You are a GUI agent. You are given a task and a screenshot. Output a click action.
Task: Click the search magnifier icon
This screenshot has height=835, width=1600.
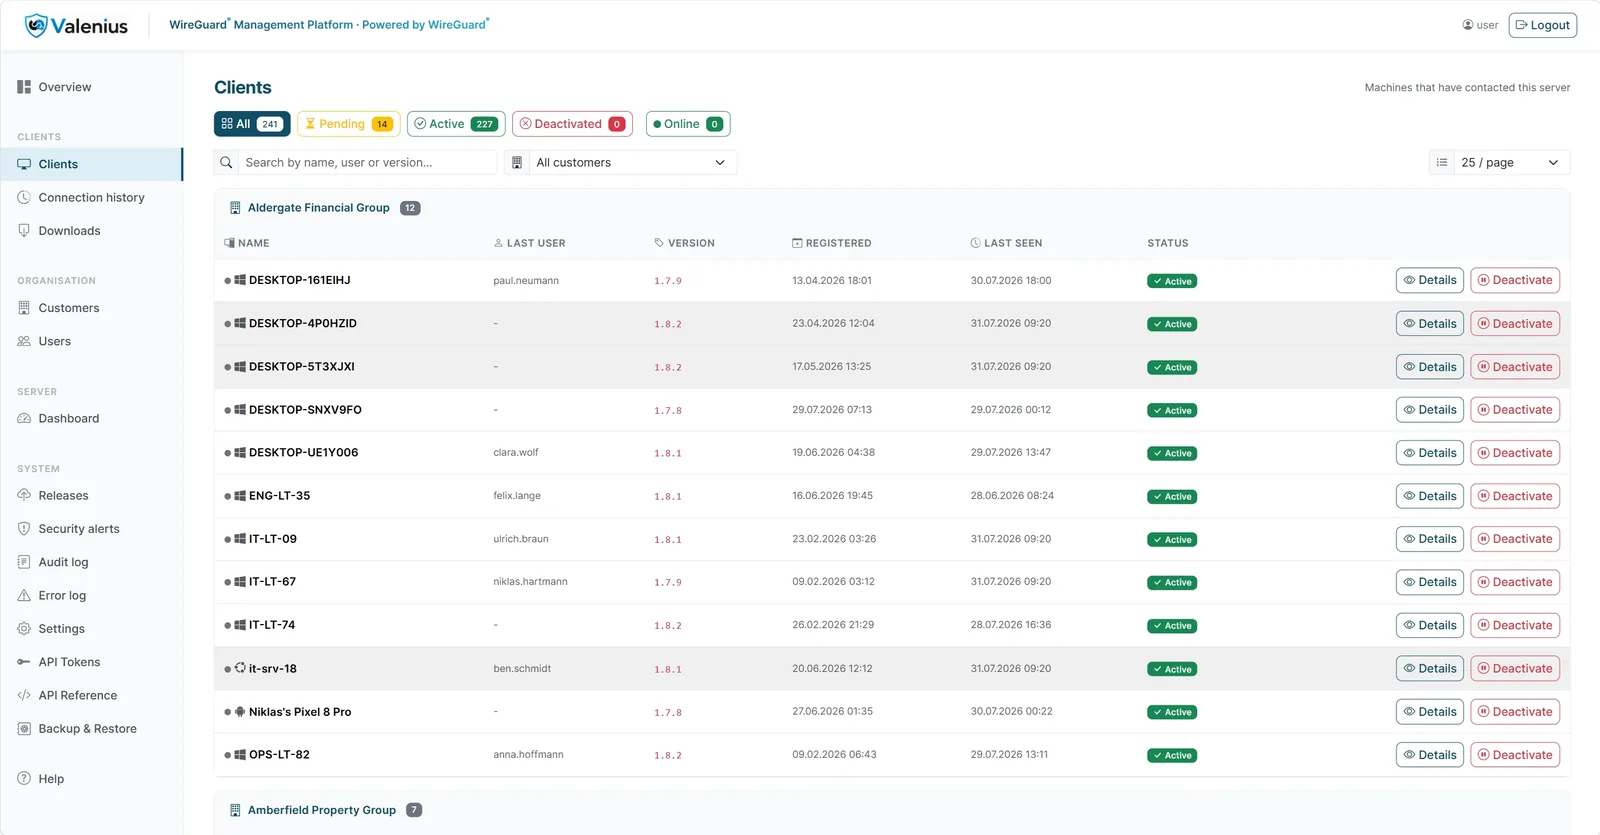click(227, 163)
